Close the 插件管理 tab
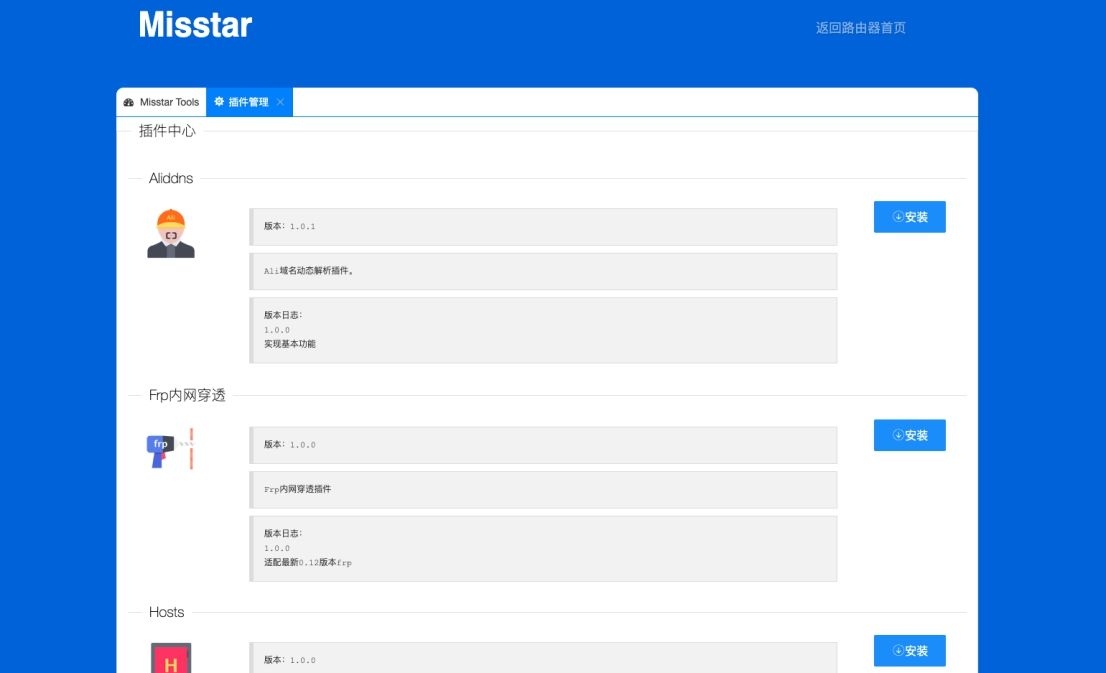This screenshot has width=1106, height=673. coord(281,102)
